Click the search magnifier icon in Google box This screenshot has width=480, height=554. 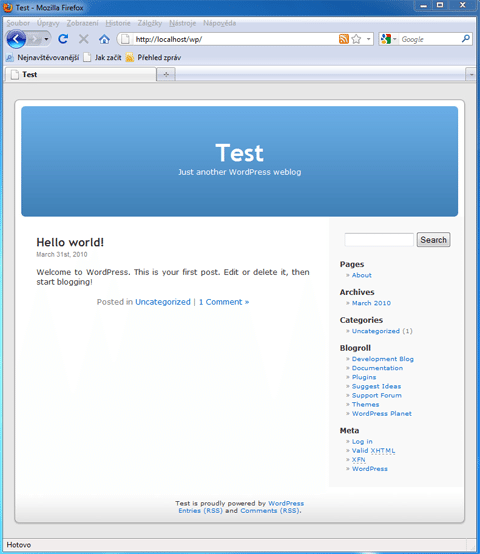(466, 39)
